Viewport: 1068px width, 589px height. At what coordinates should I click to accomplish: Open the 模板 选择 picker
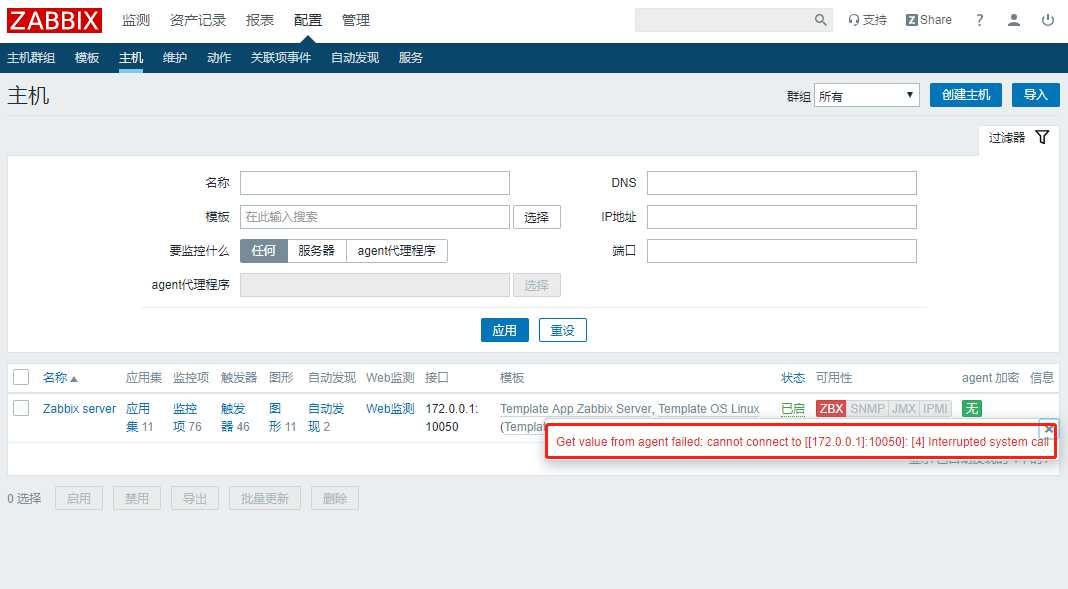point(537,216)
